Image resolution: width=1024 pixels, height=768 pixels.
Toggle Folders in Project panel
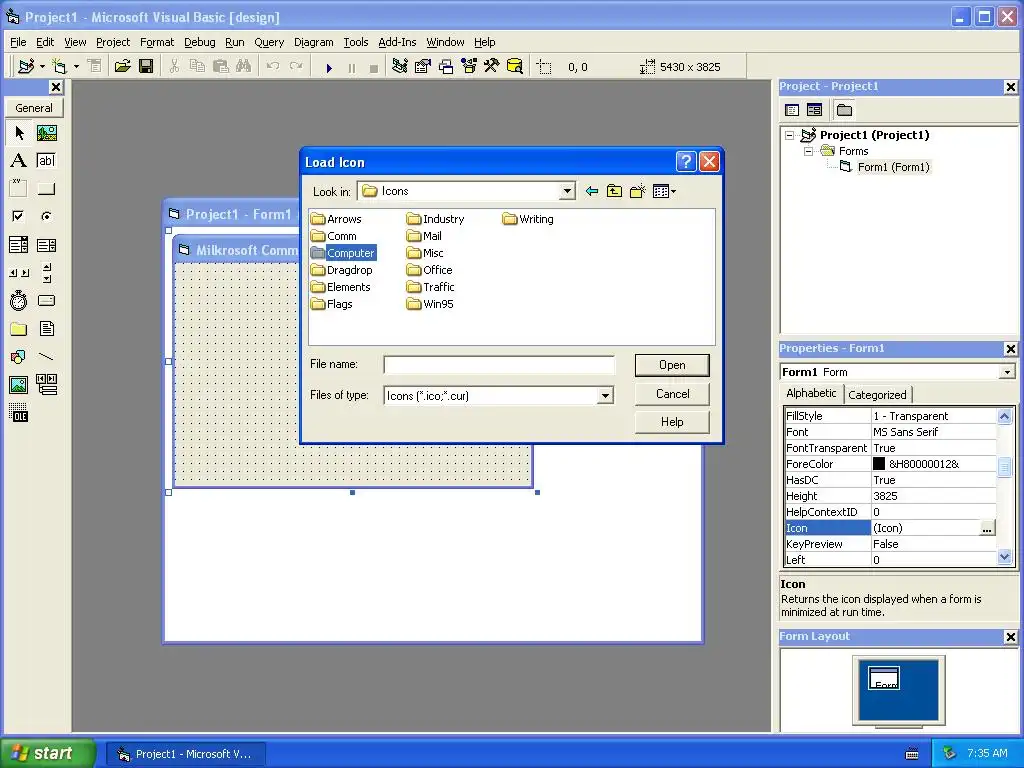[844, 110]
